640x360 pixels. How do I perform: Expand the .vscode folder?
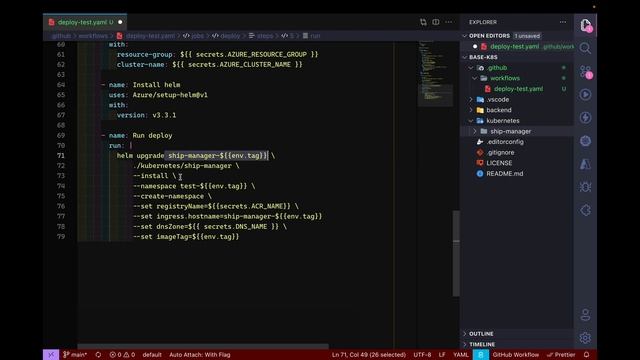pyautogui.click(x=471, y=100)
